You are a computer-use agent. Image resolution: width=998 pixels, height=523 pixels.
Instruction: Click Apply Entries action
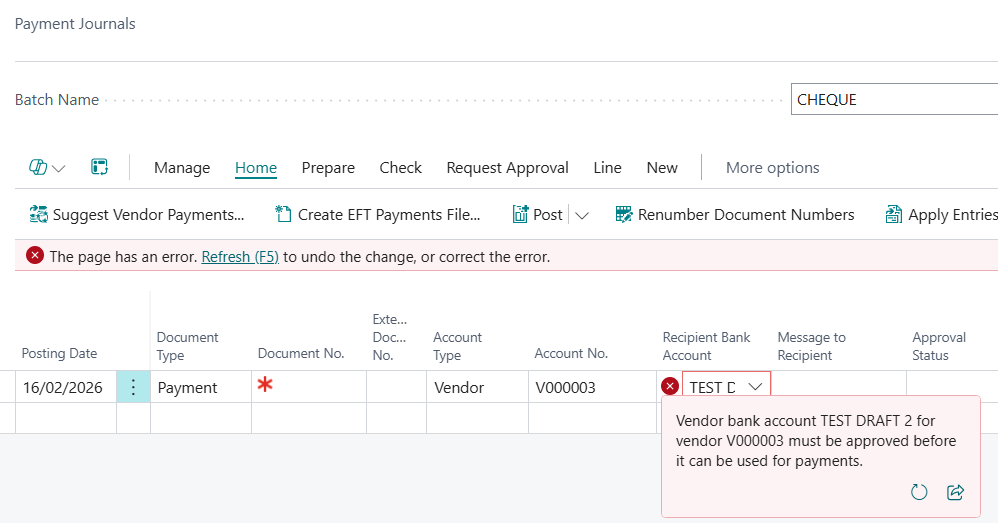tap(941, 214)
